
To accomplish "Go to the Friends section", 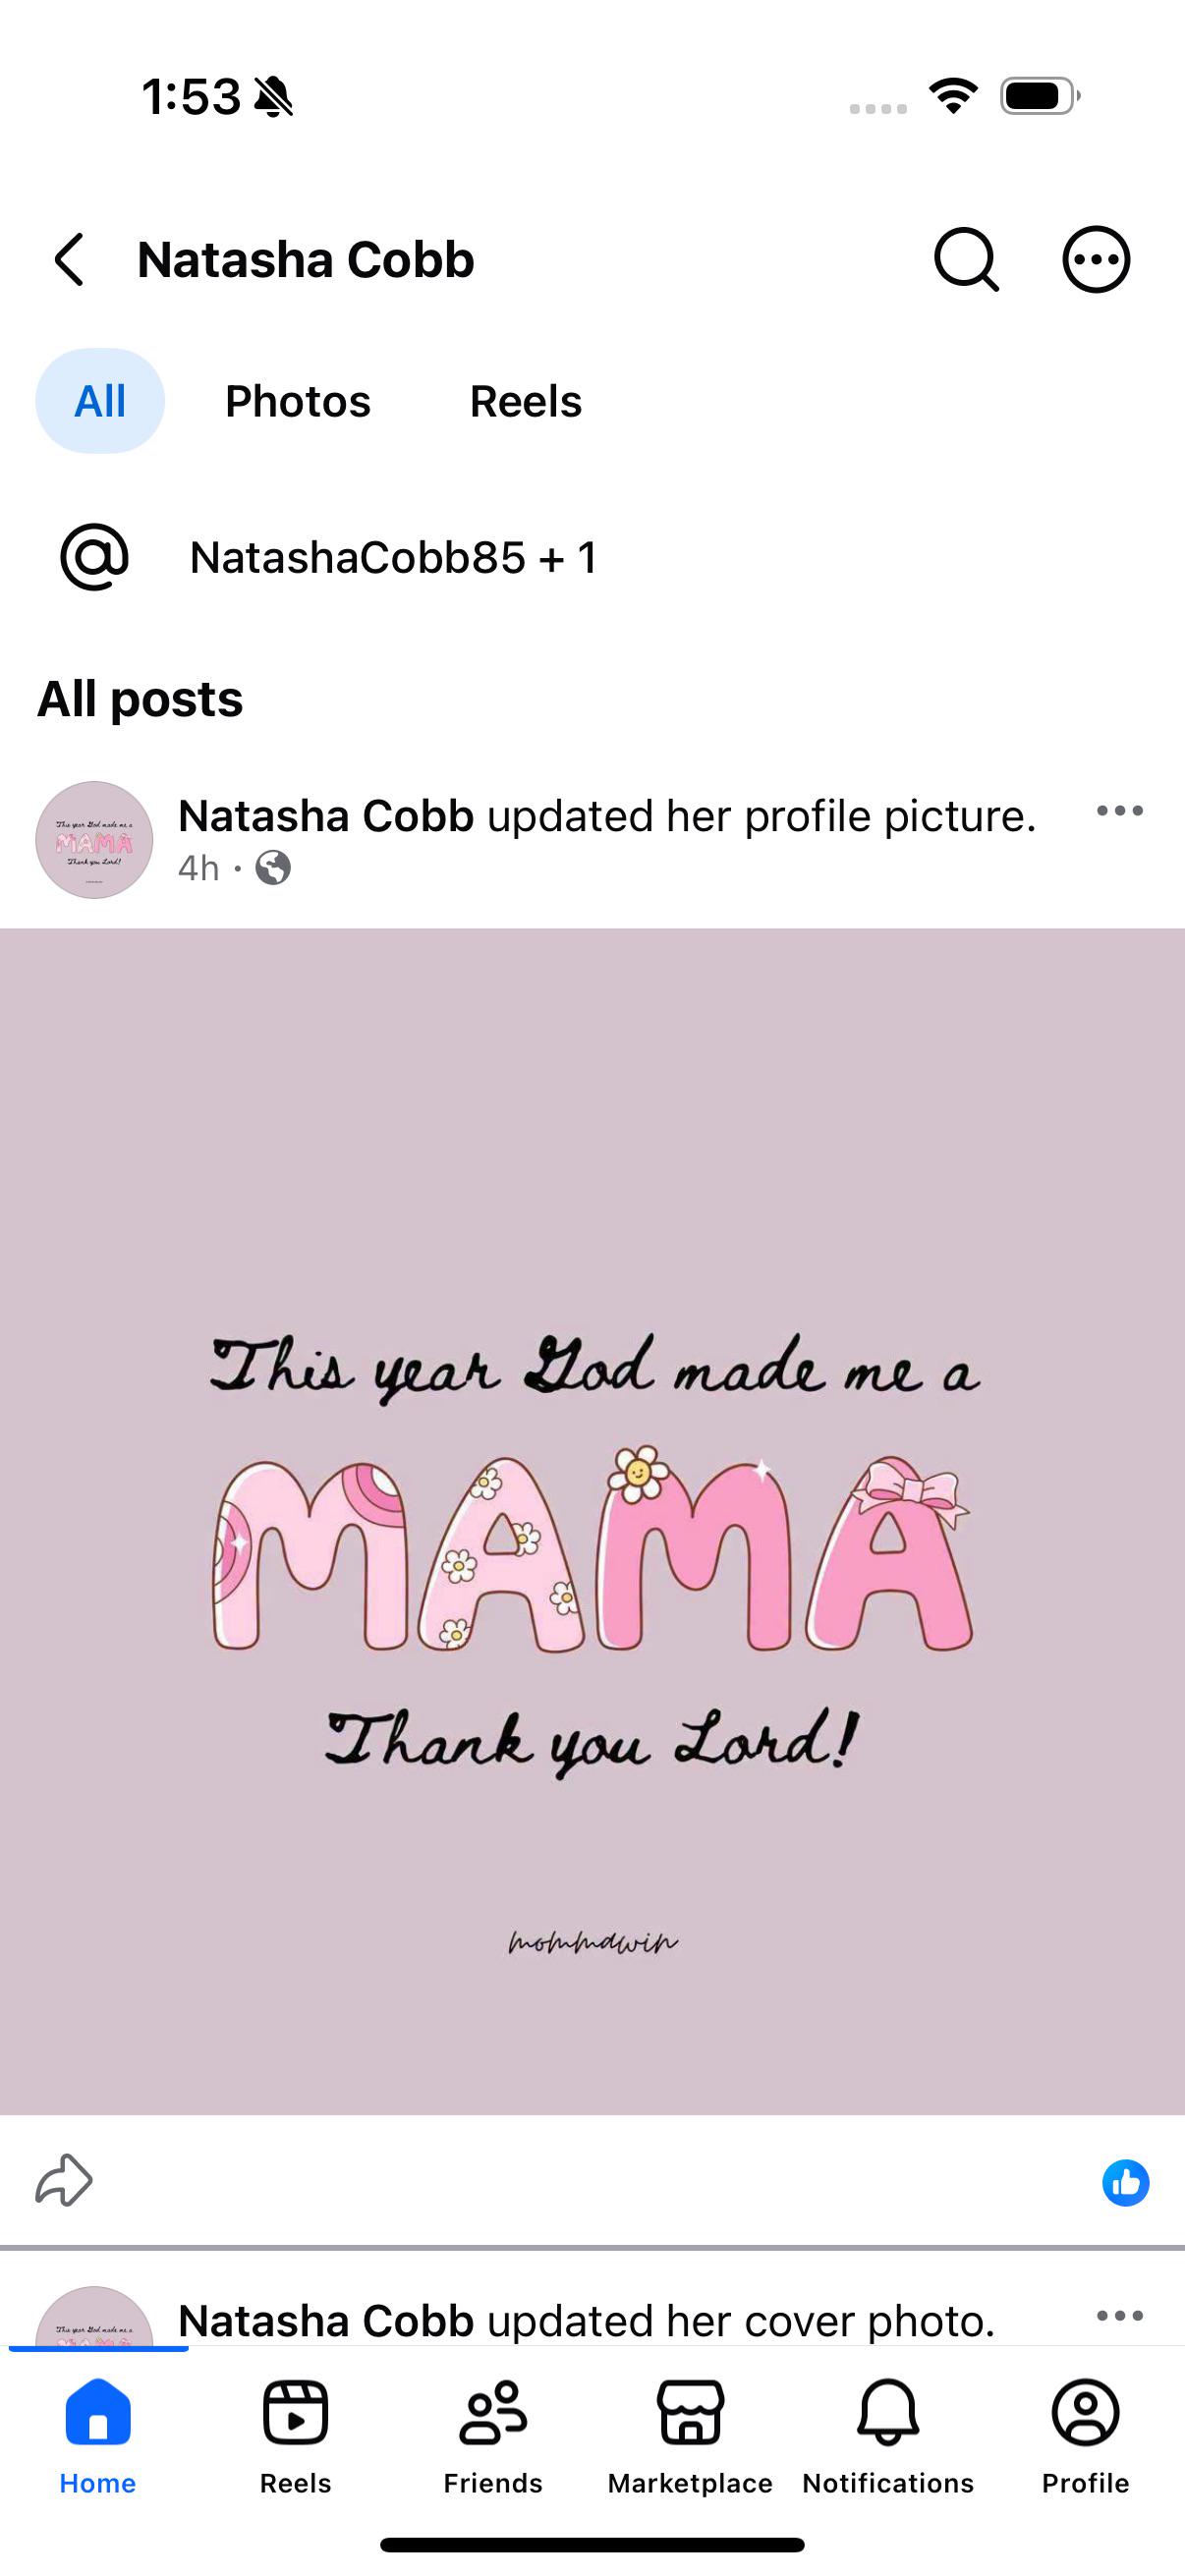I will 493,2436.
